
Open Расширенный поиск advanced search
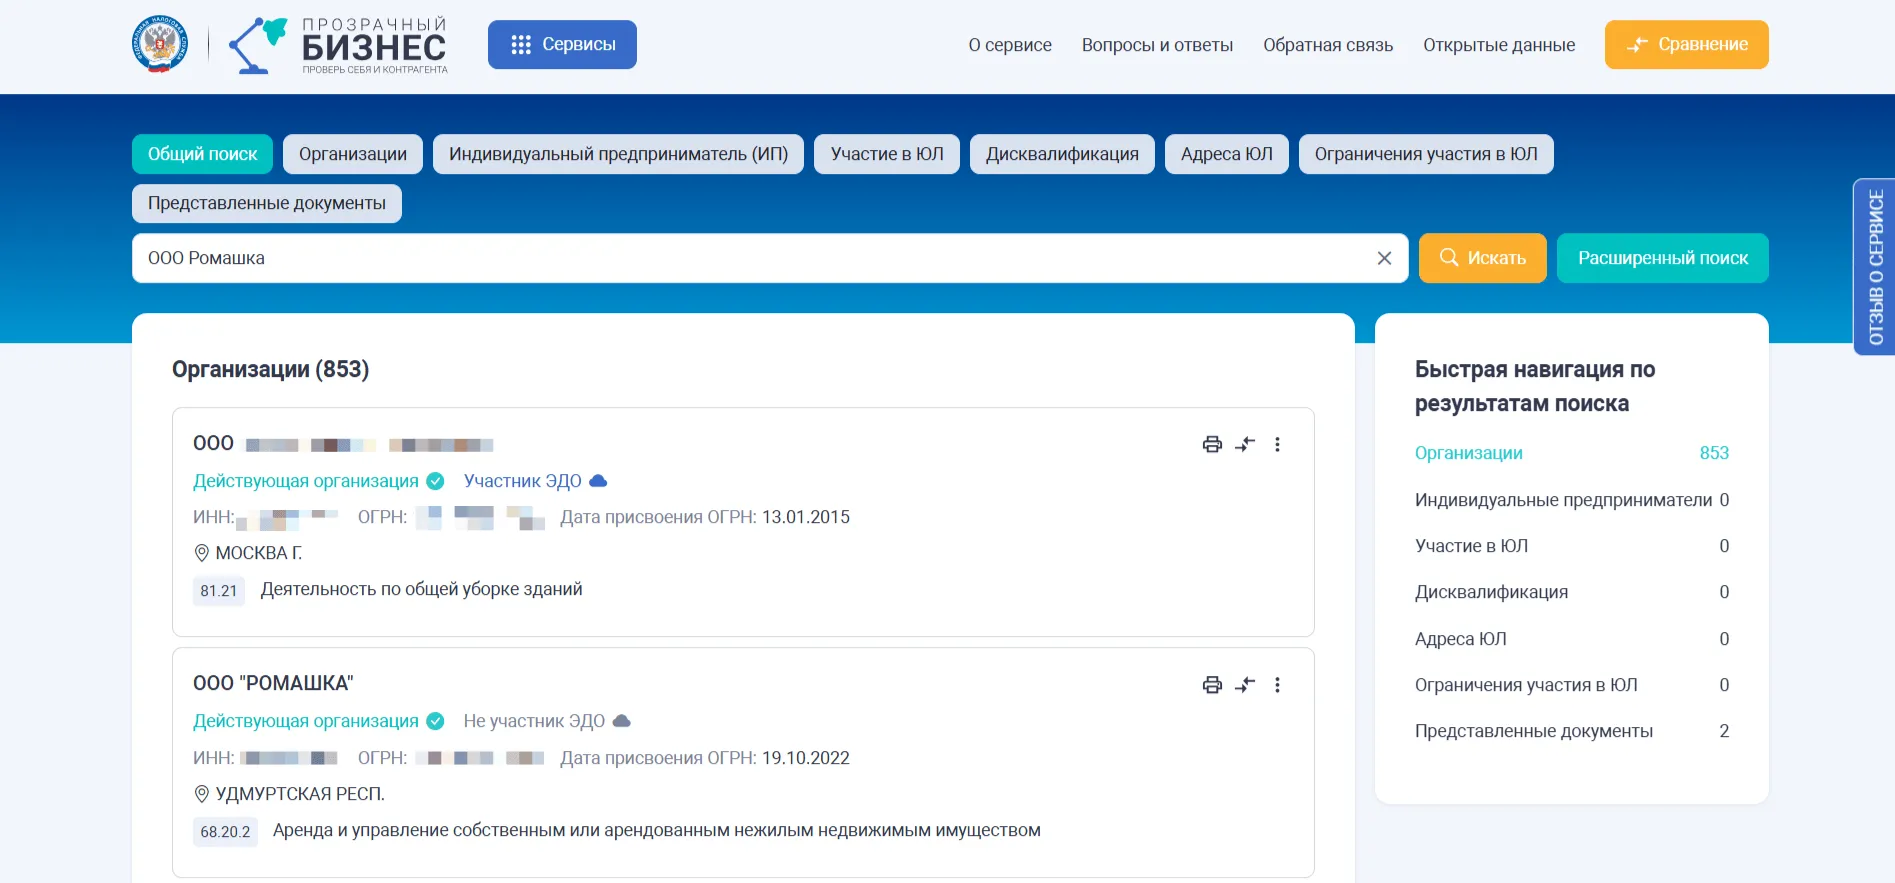(x=1662, y=258)
